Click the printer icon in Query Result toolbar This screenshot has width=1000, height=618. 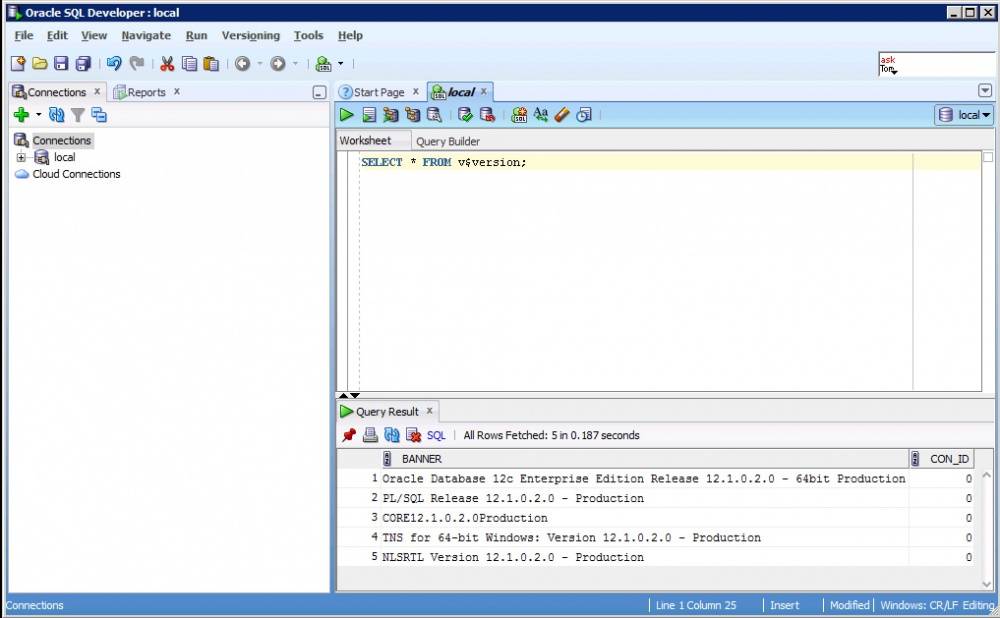tap(371, 435)
